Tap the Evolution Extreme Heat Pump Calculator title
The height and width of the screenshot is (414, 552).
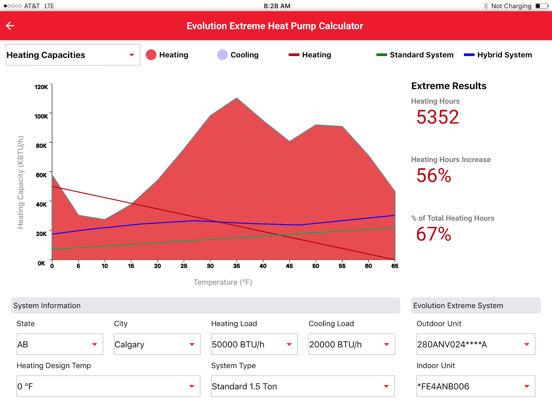275,26
